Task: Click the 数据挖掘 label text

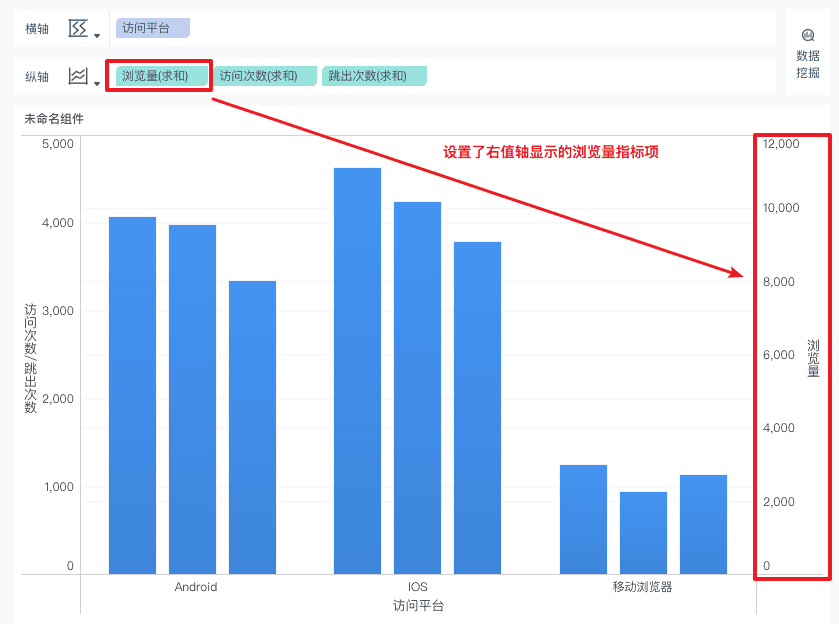Action: (808, 64)
